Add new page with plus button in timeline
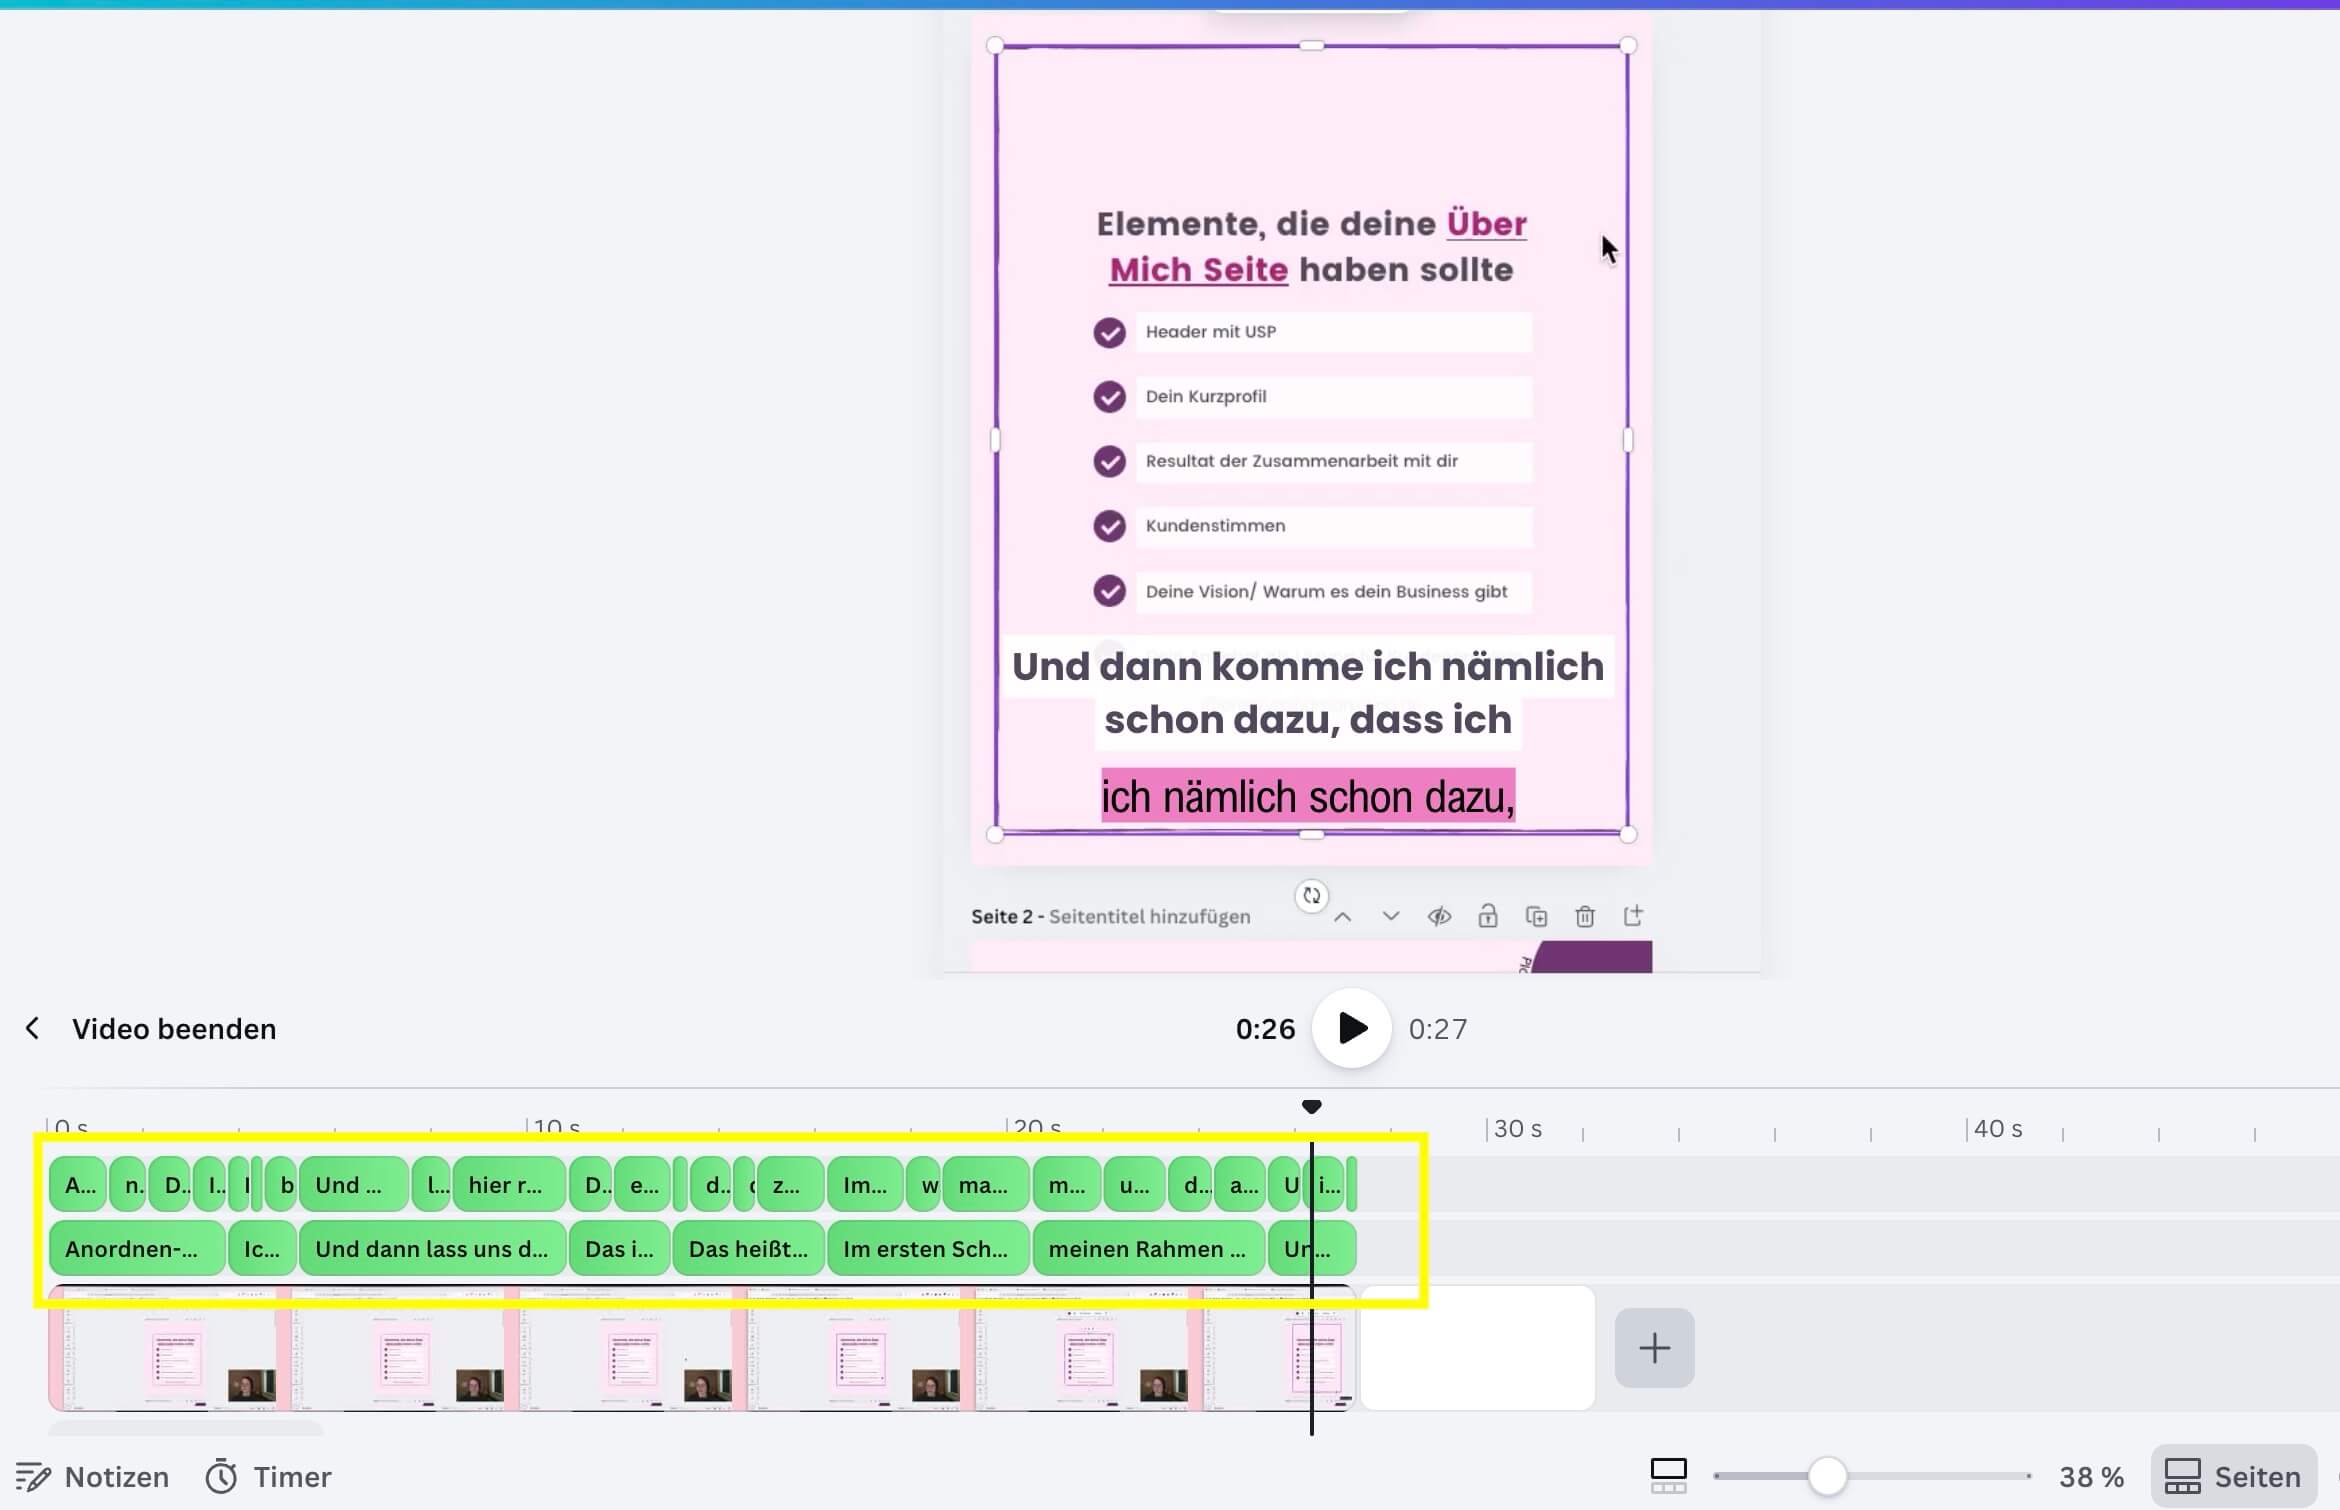The image size is (2340, 1510). pos(1654,1347)
